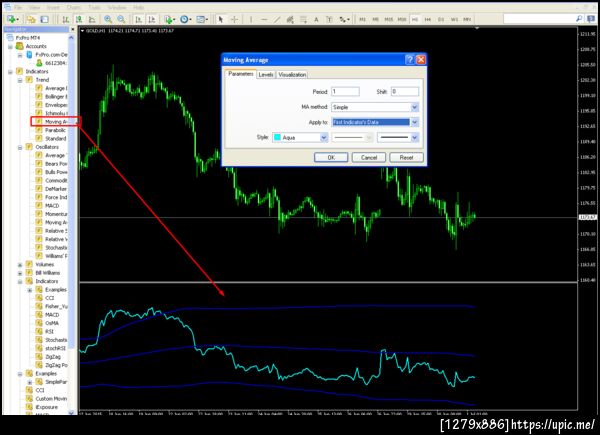Click the Period input field
This screenshot has height=435, width=600.
pos(345,91)
